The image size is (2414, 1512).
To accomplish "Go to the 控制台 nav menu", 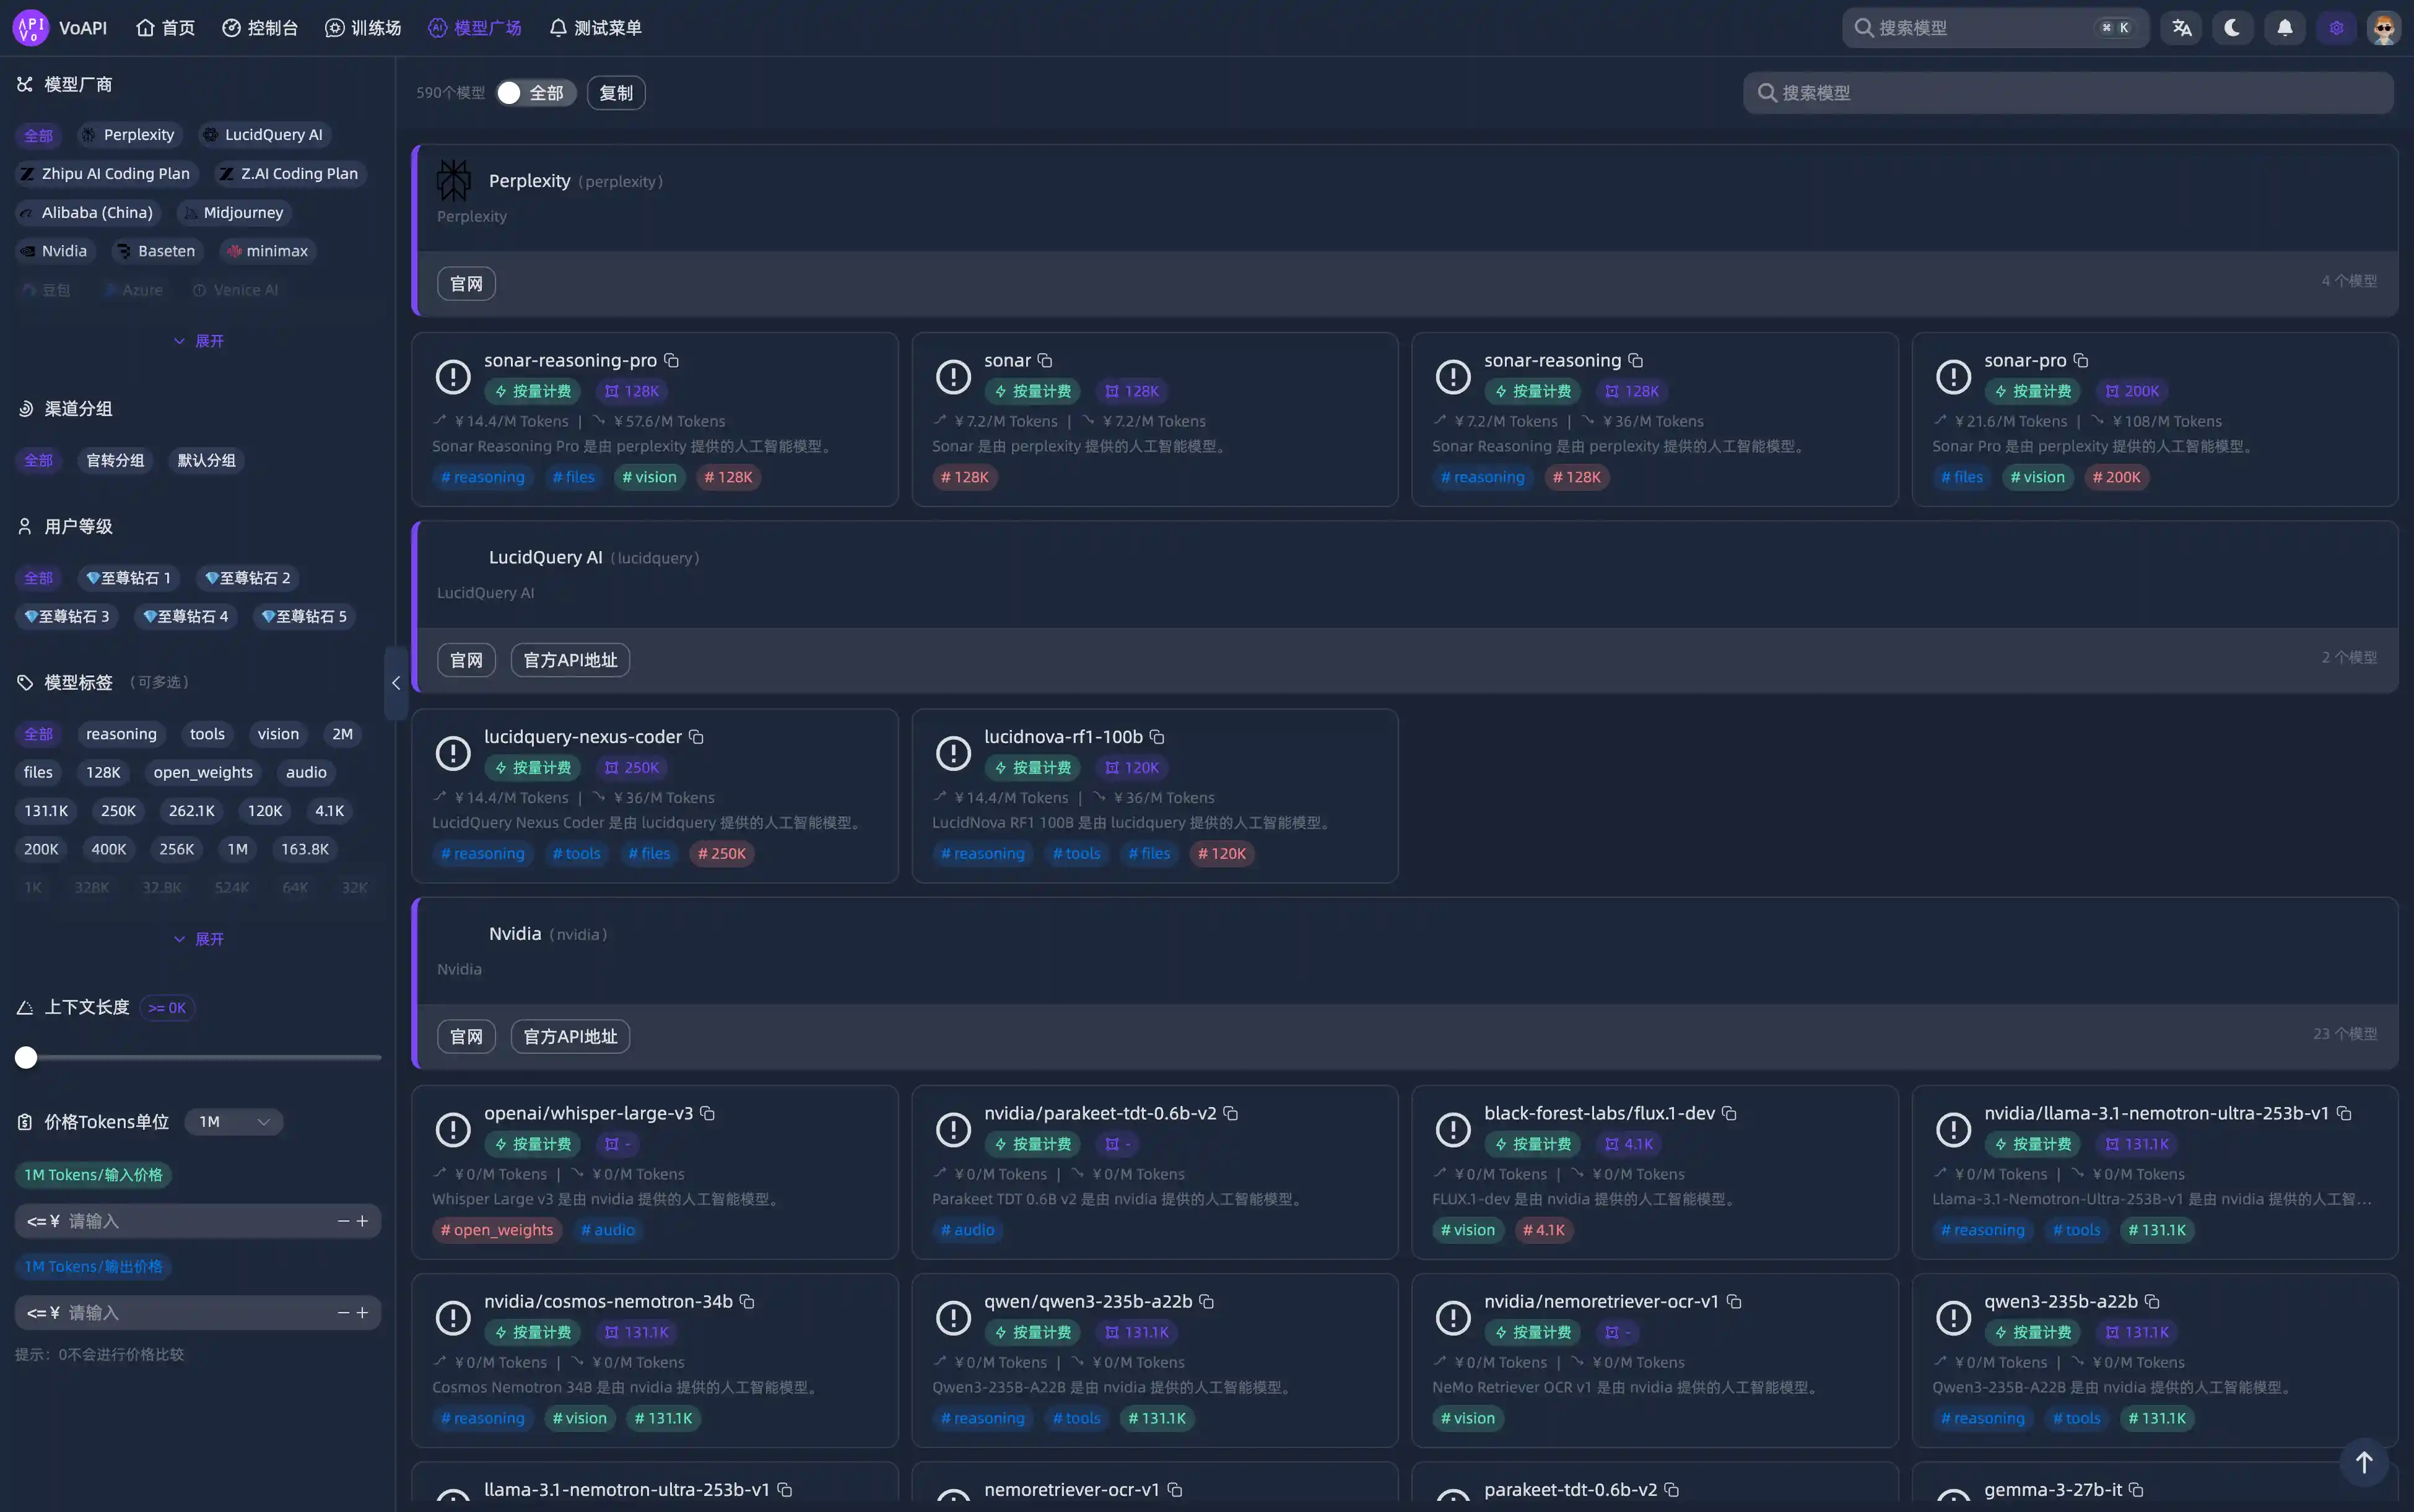I will tap(260, 28).
